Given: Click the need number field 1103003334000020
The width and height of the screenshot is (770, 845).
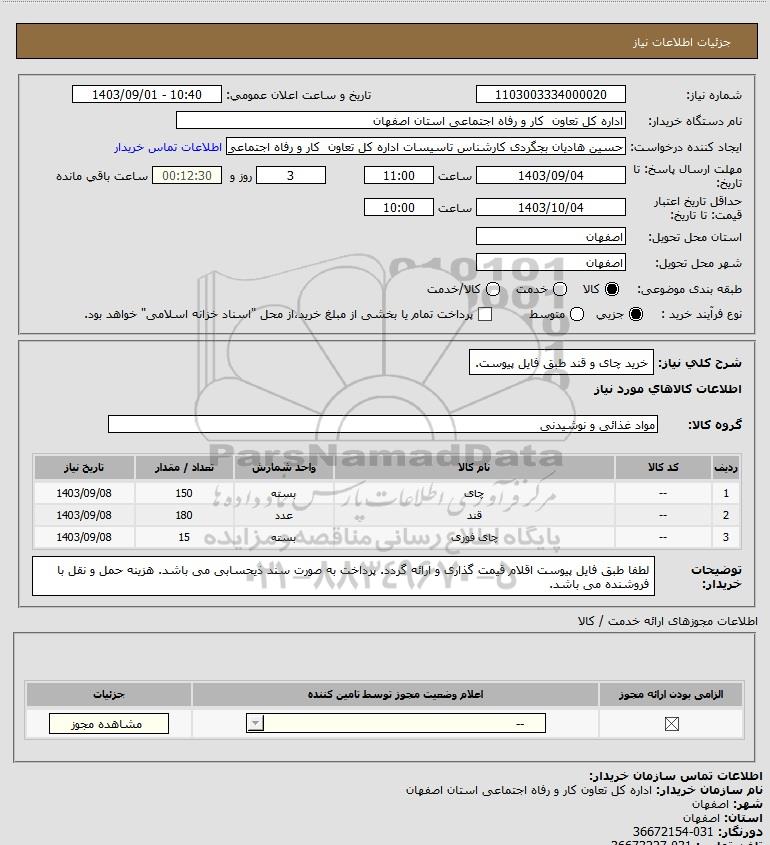Looking at the screenshot, I should (x=551, y=94).
